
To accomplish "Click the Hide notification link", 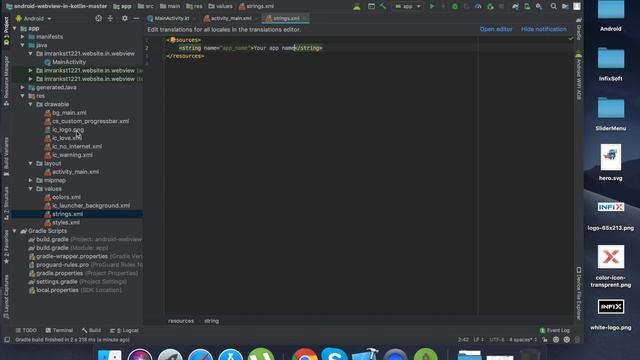I will point(544,29).
